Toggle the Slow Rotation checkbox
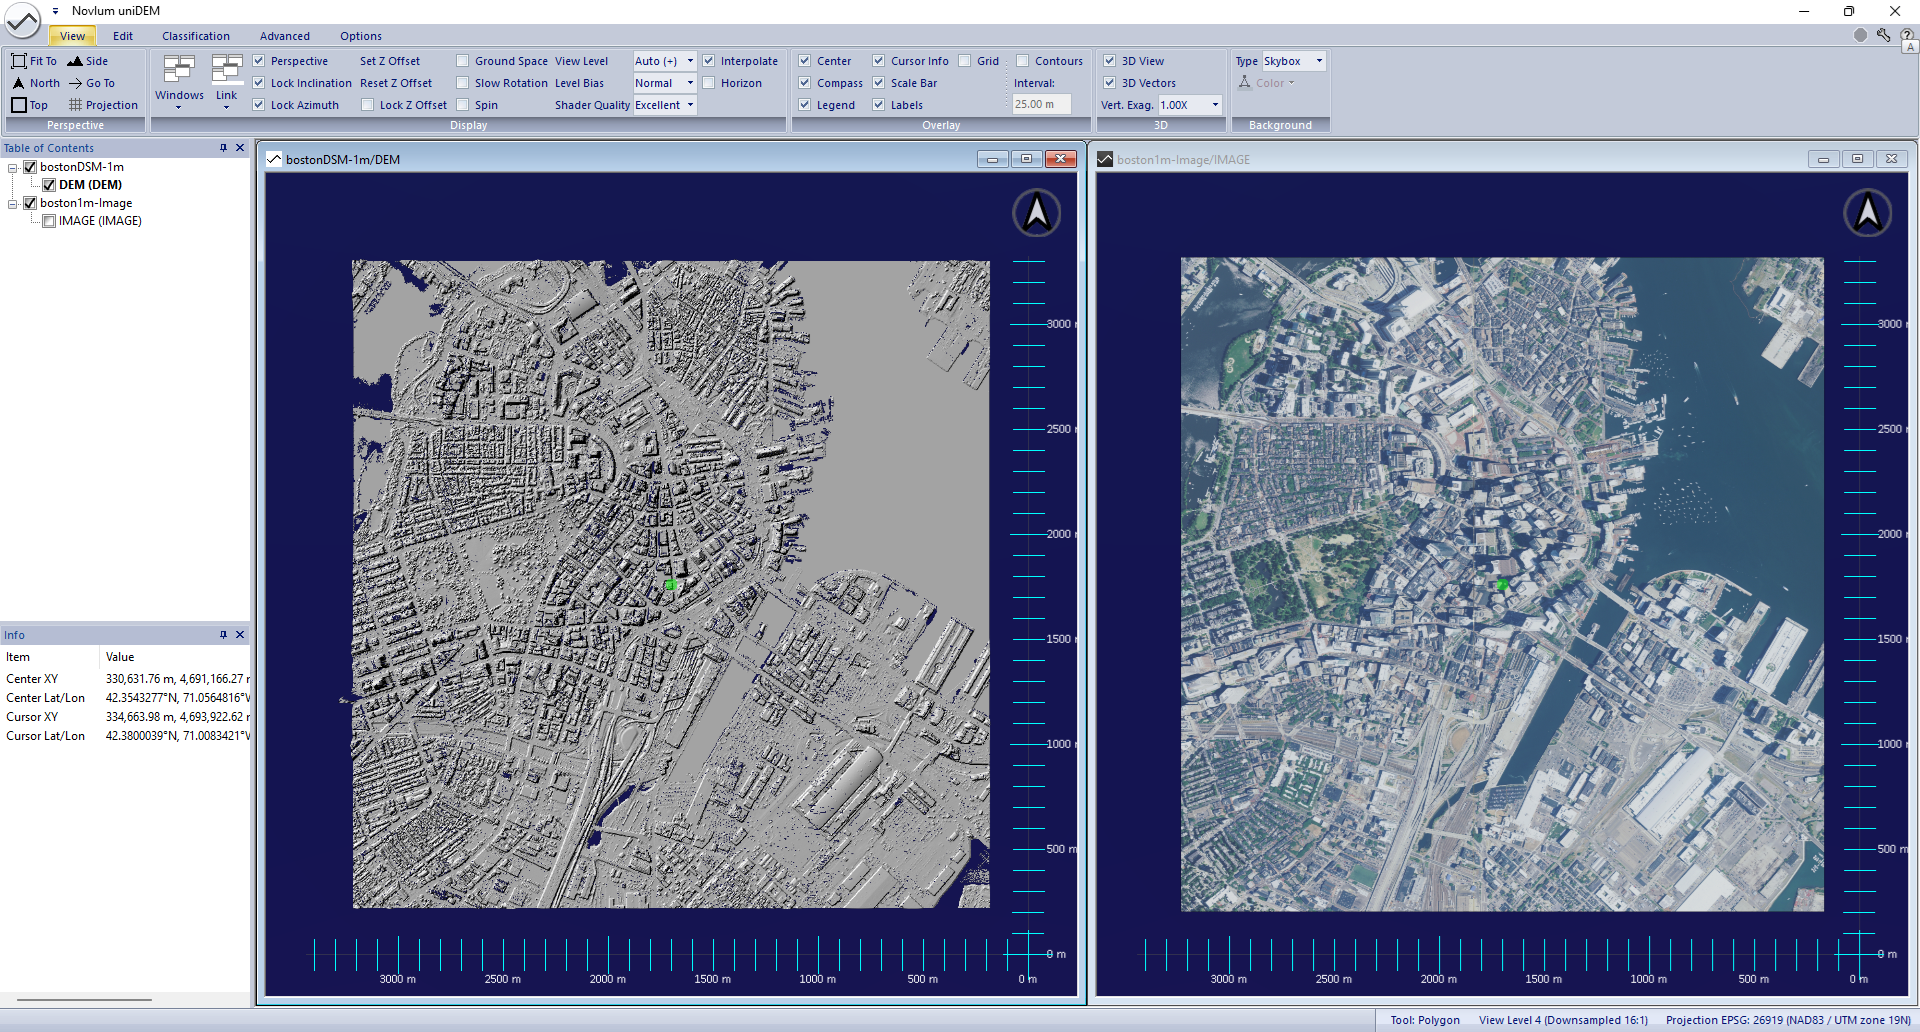This screenshot has width=1920, height=1032. [x=463, y=83]
